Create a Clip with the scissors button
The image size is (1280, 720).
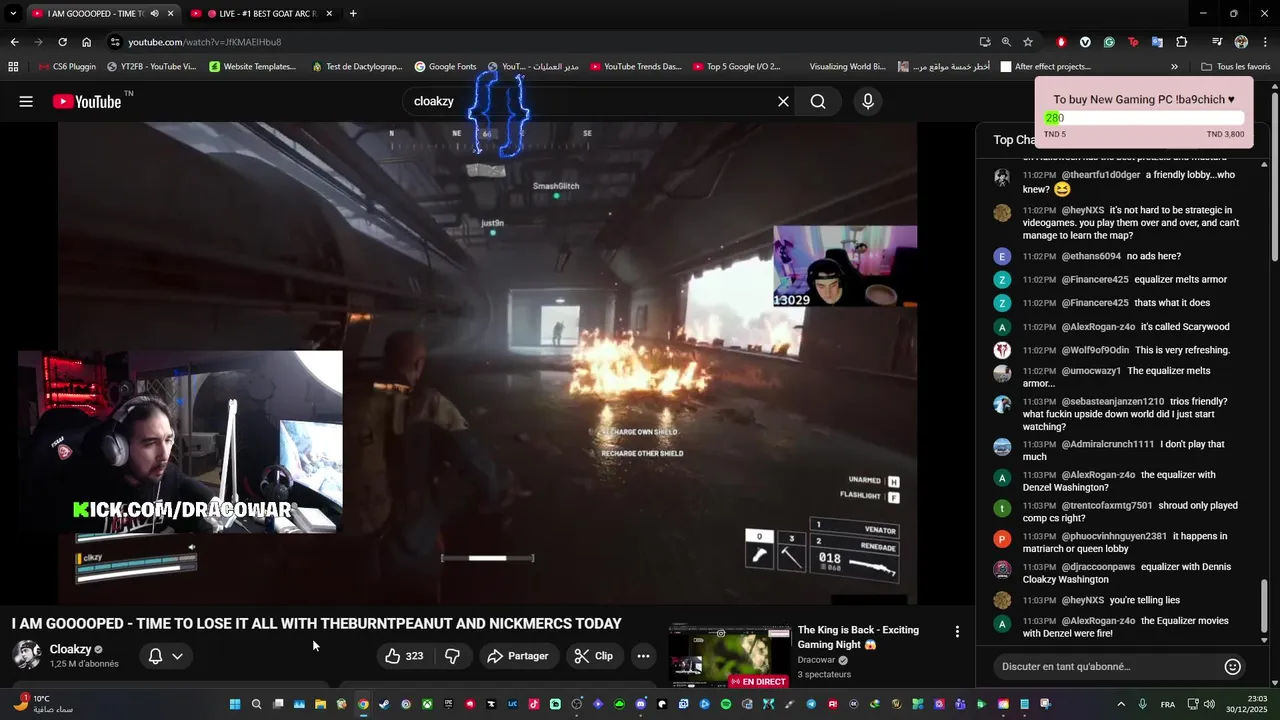tap(593, 656)
